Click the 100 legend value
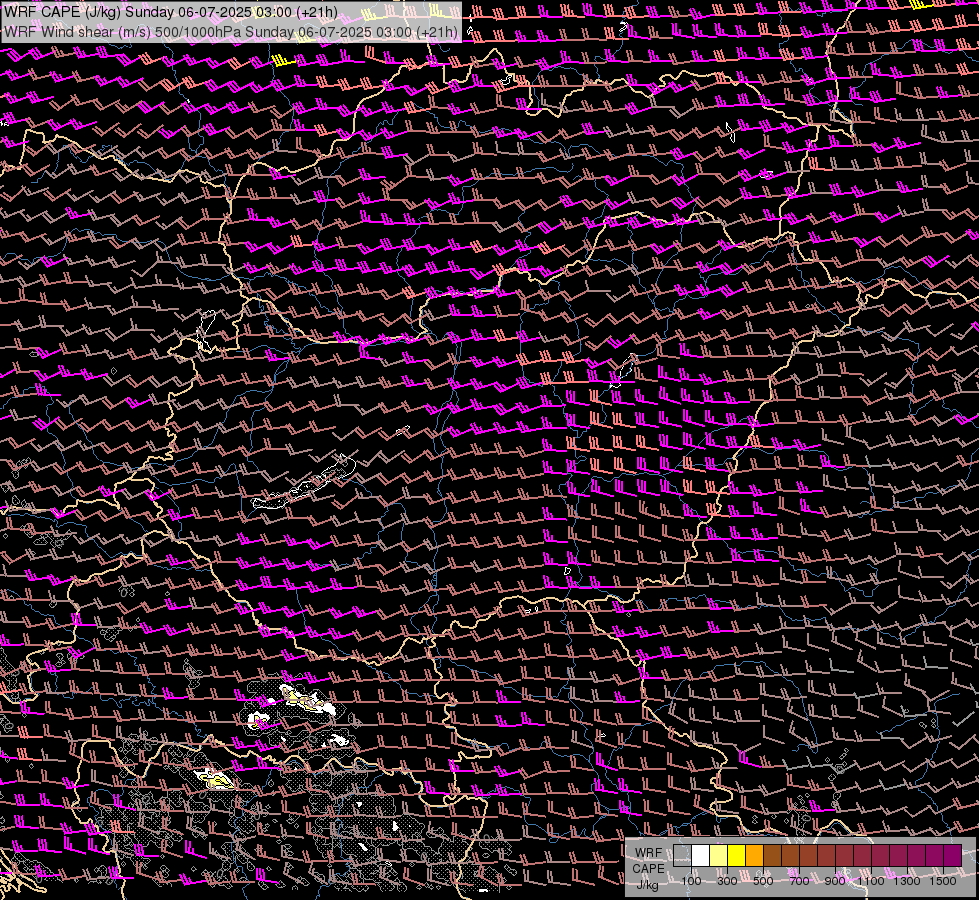The width and height of the screenshot is (979, 900). 691,881
